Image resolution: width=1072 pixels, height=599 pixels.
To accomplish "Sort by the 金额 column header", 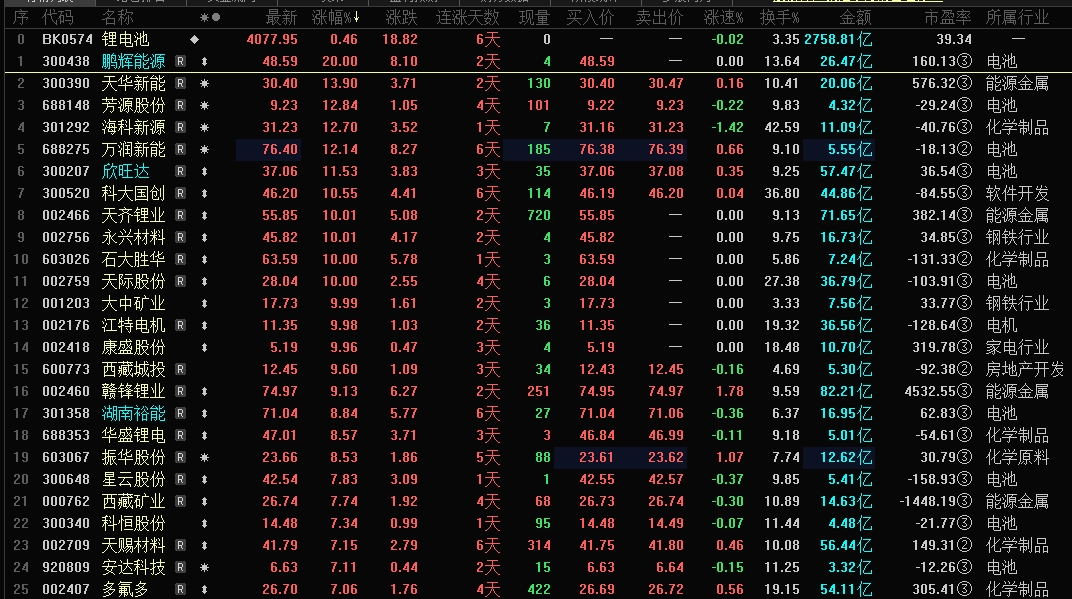I will (856, 17).
